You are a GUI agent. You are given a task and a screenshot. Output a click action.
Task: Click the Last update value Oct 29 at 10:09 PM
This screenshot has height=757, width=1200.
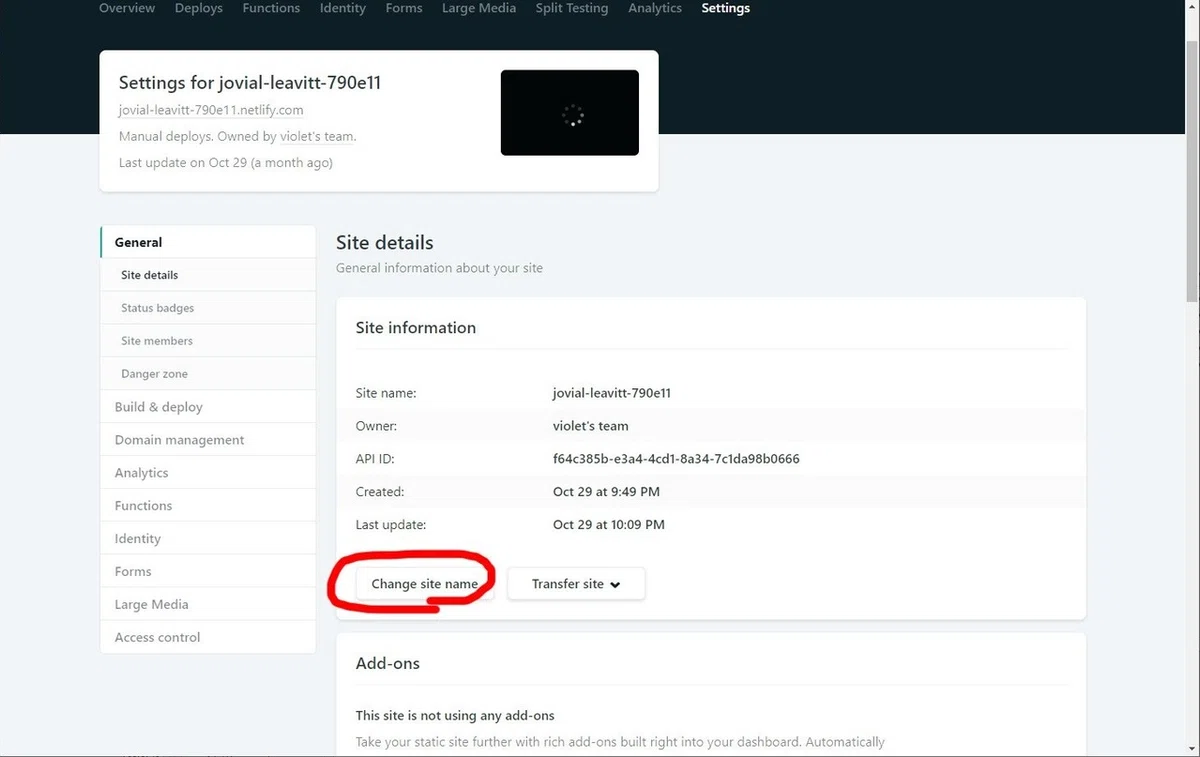pos(609,525)
